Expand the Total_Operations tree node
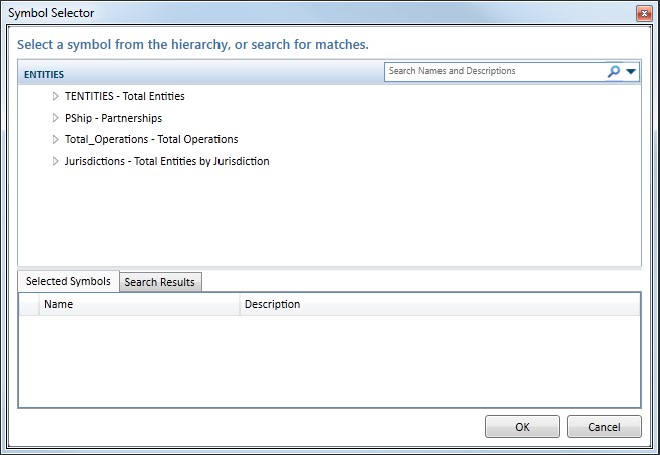Viewport: 660px width, 455px height. 56,139
